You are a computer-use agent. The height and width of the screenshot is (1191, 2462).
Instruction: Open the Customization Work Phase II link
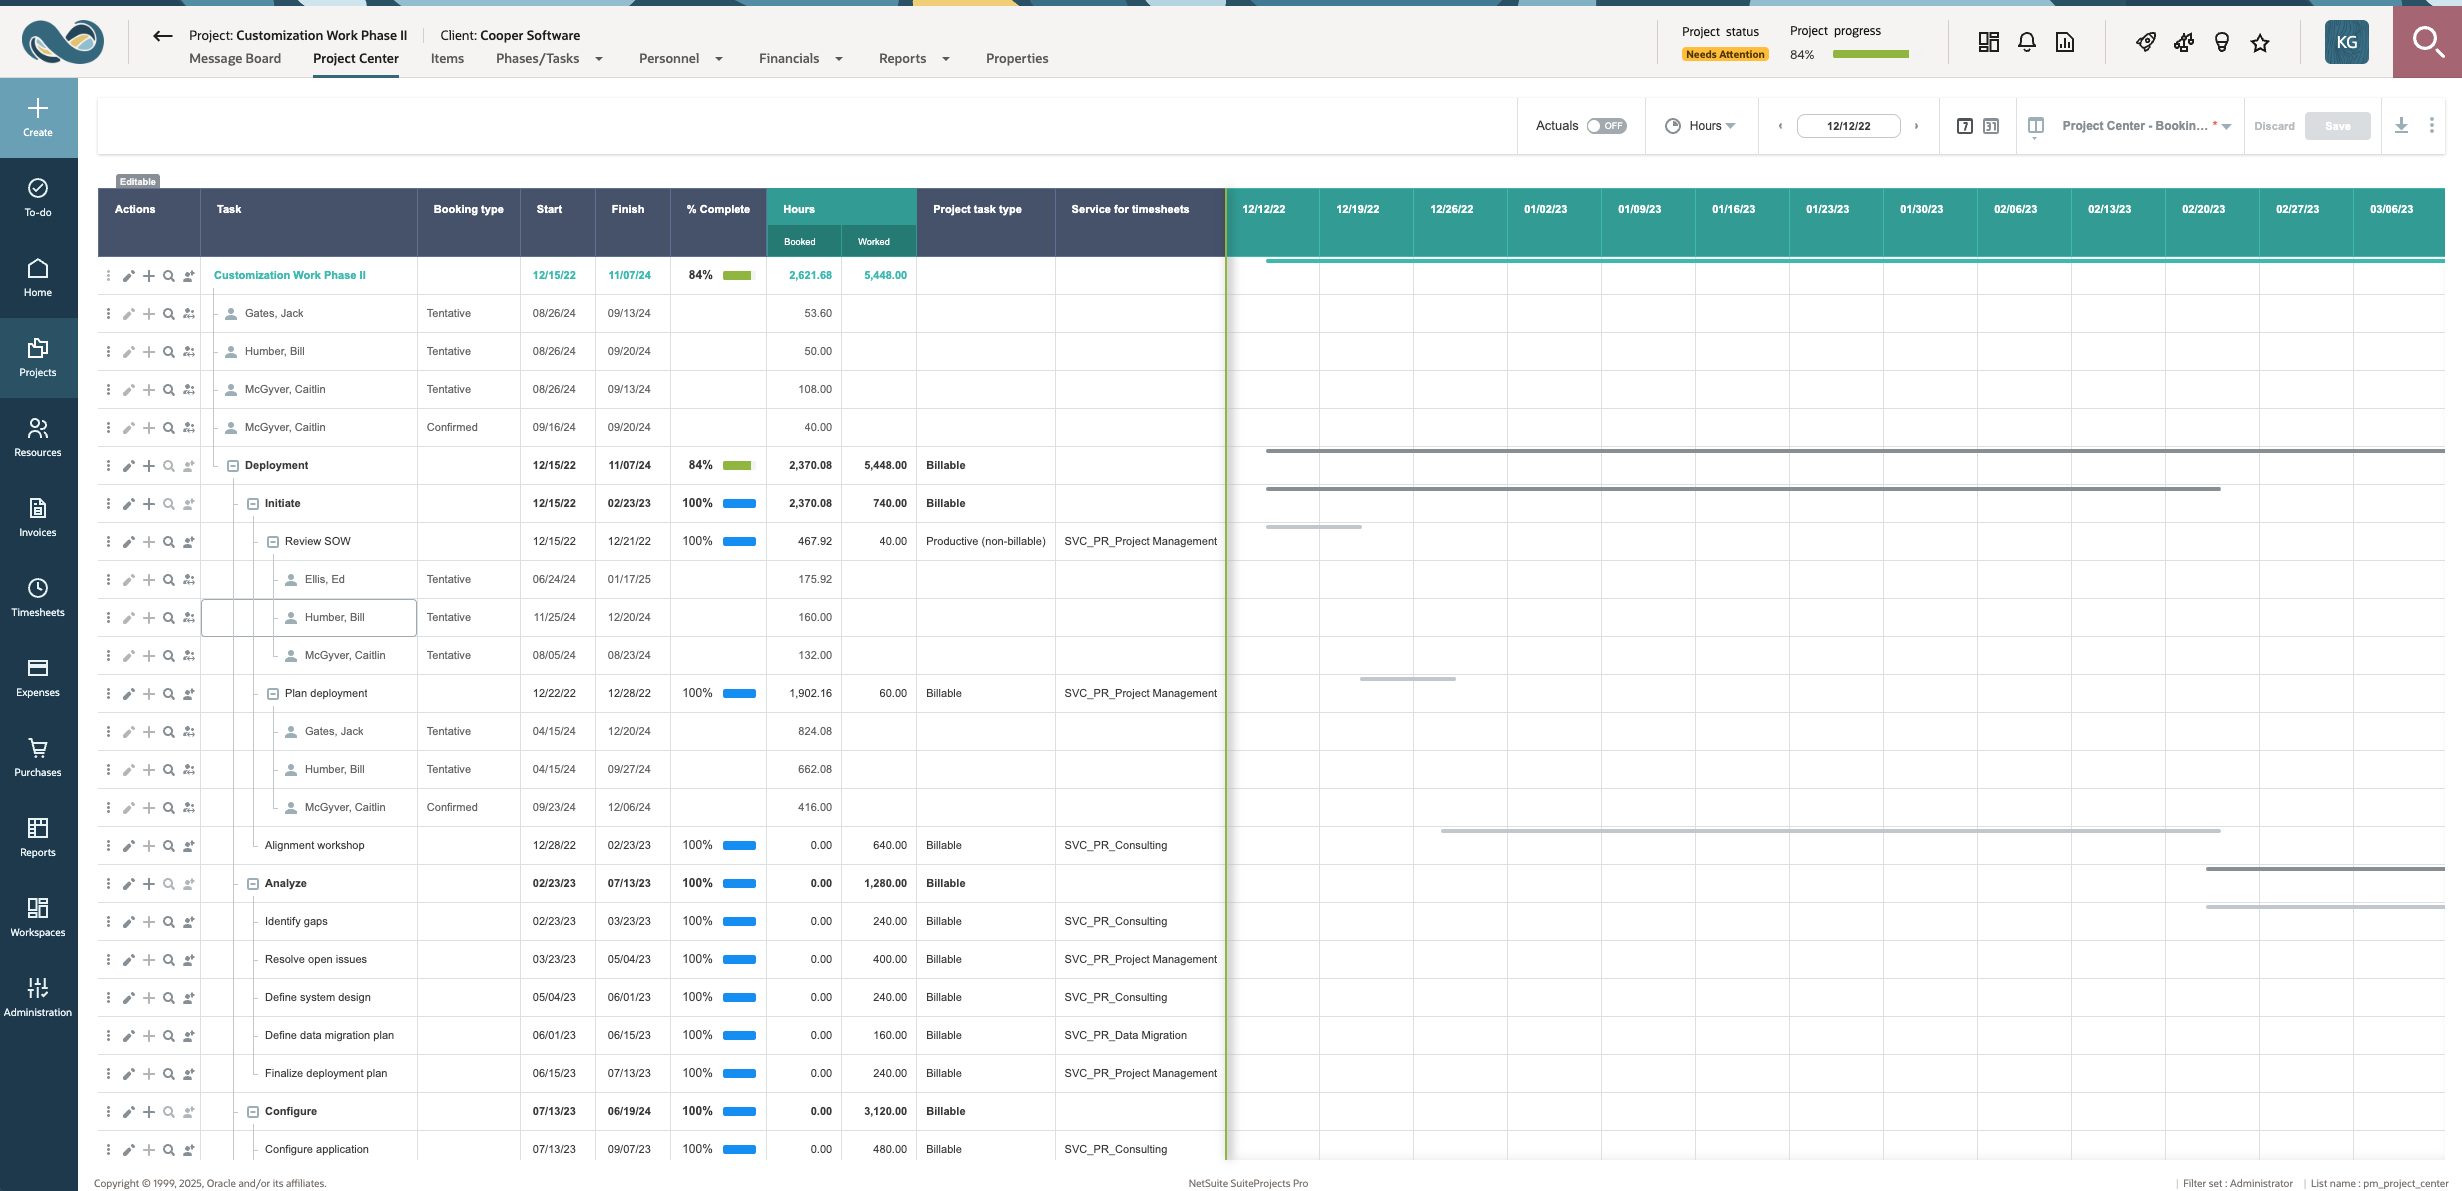pos(289,276)
